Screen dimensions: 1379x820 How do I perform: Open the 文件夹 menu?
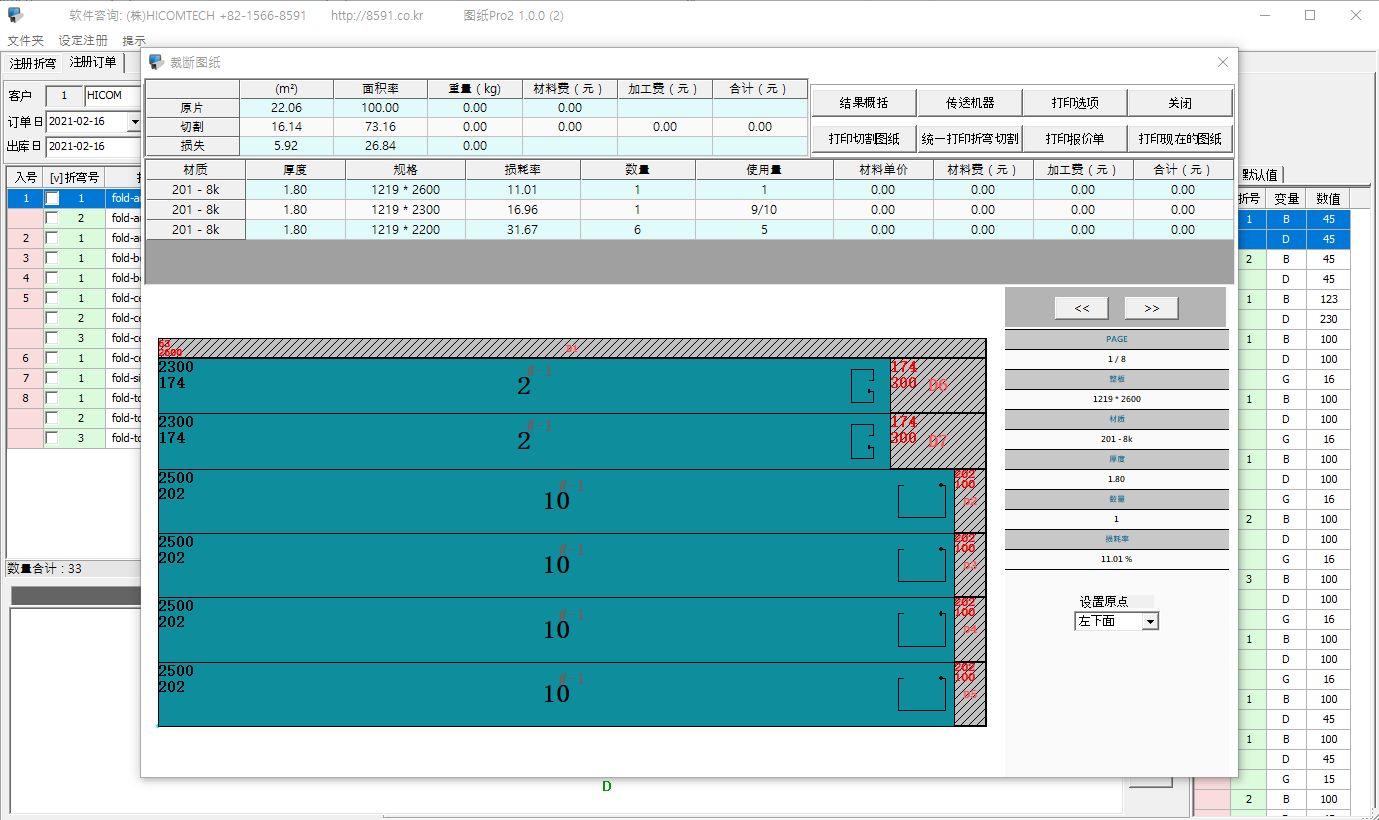26,41
